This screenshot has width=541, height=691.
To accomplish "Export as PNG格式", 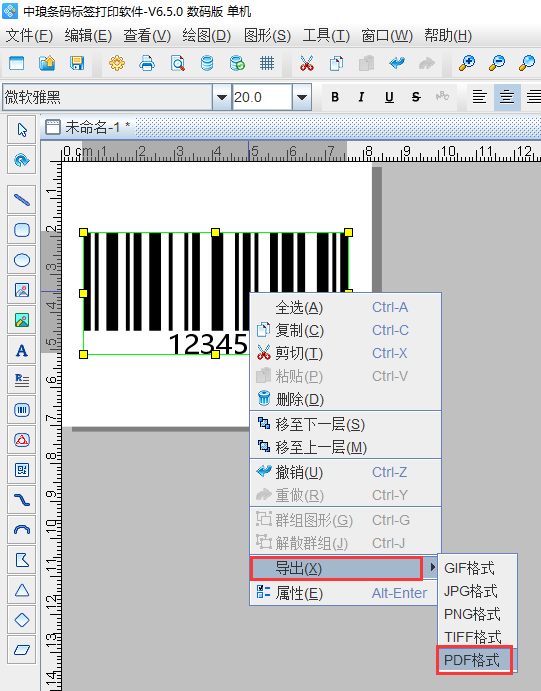I will (477, 614).
